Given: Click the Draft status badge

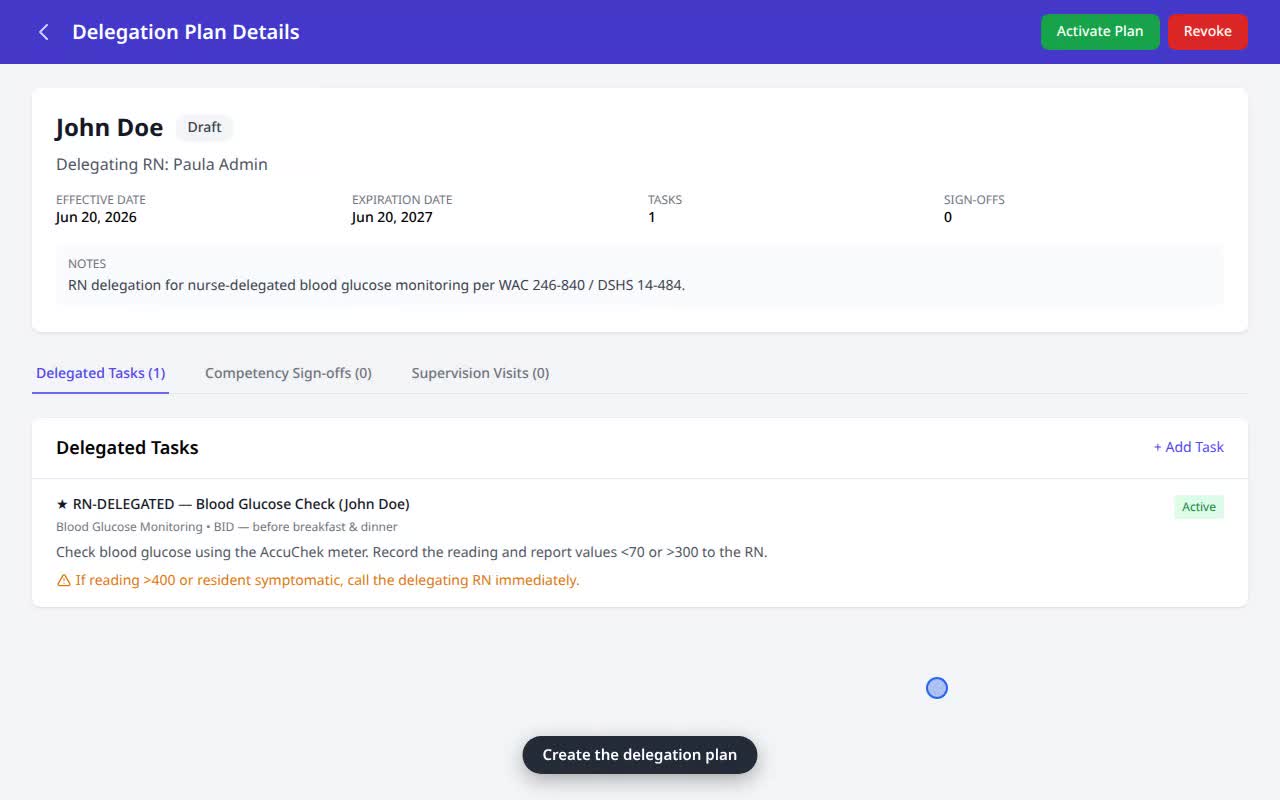Looking at the screenshot, I should [204, 127].
